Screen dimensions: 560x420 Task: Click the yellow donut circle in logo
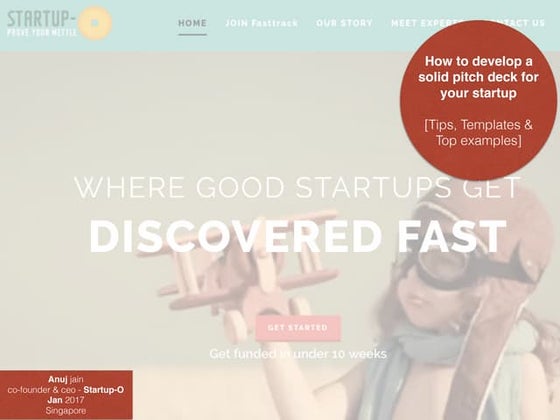(95, 22)
